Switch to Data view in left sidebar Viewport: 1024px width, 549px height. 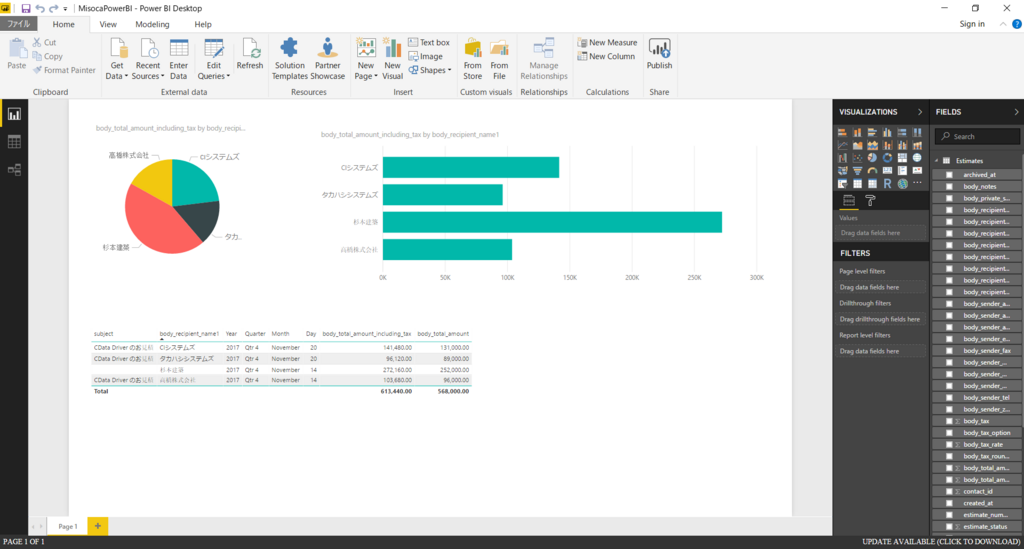14,142
